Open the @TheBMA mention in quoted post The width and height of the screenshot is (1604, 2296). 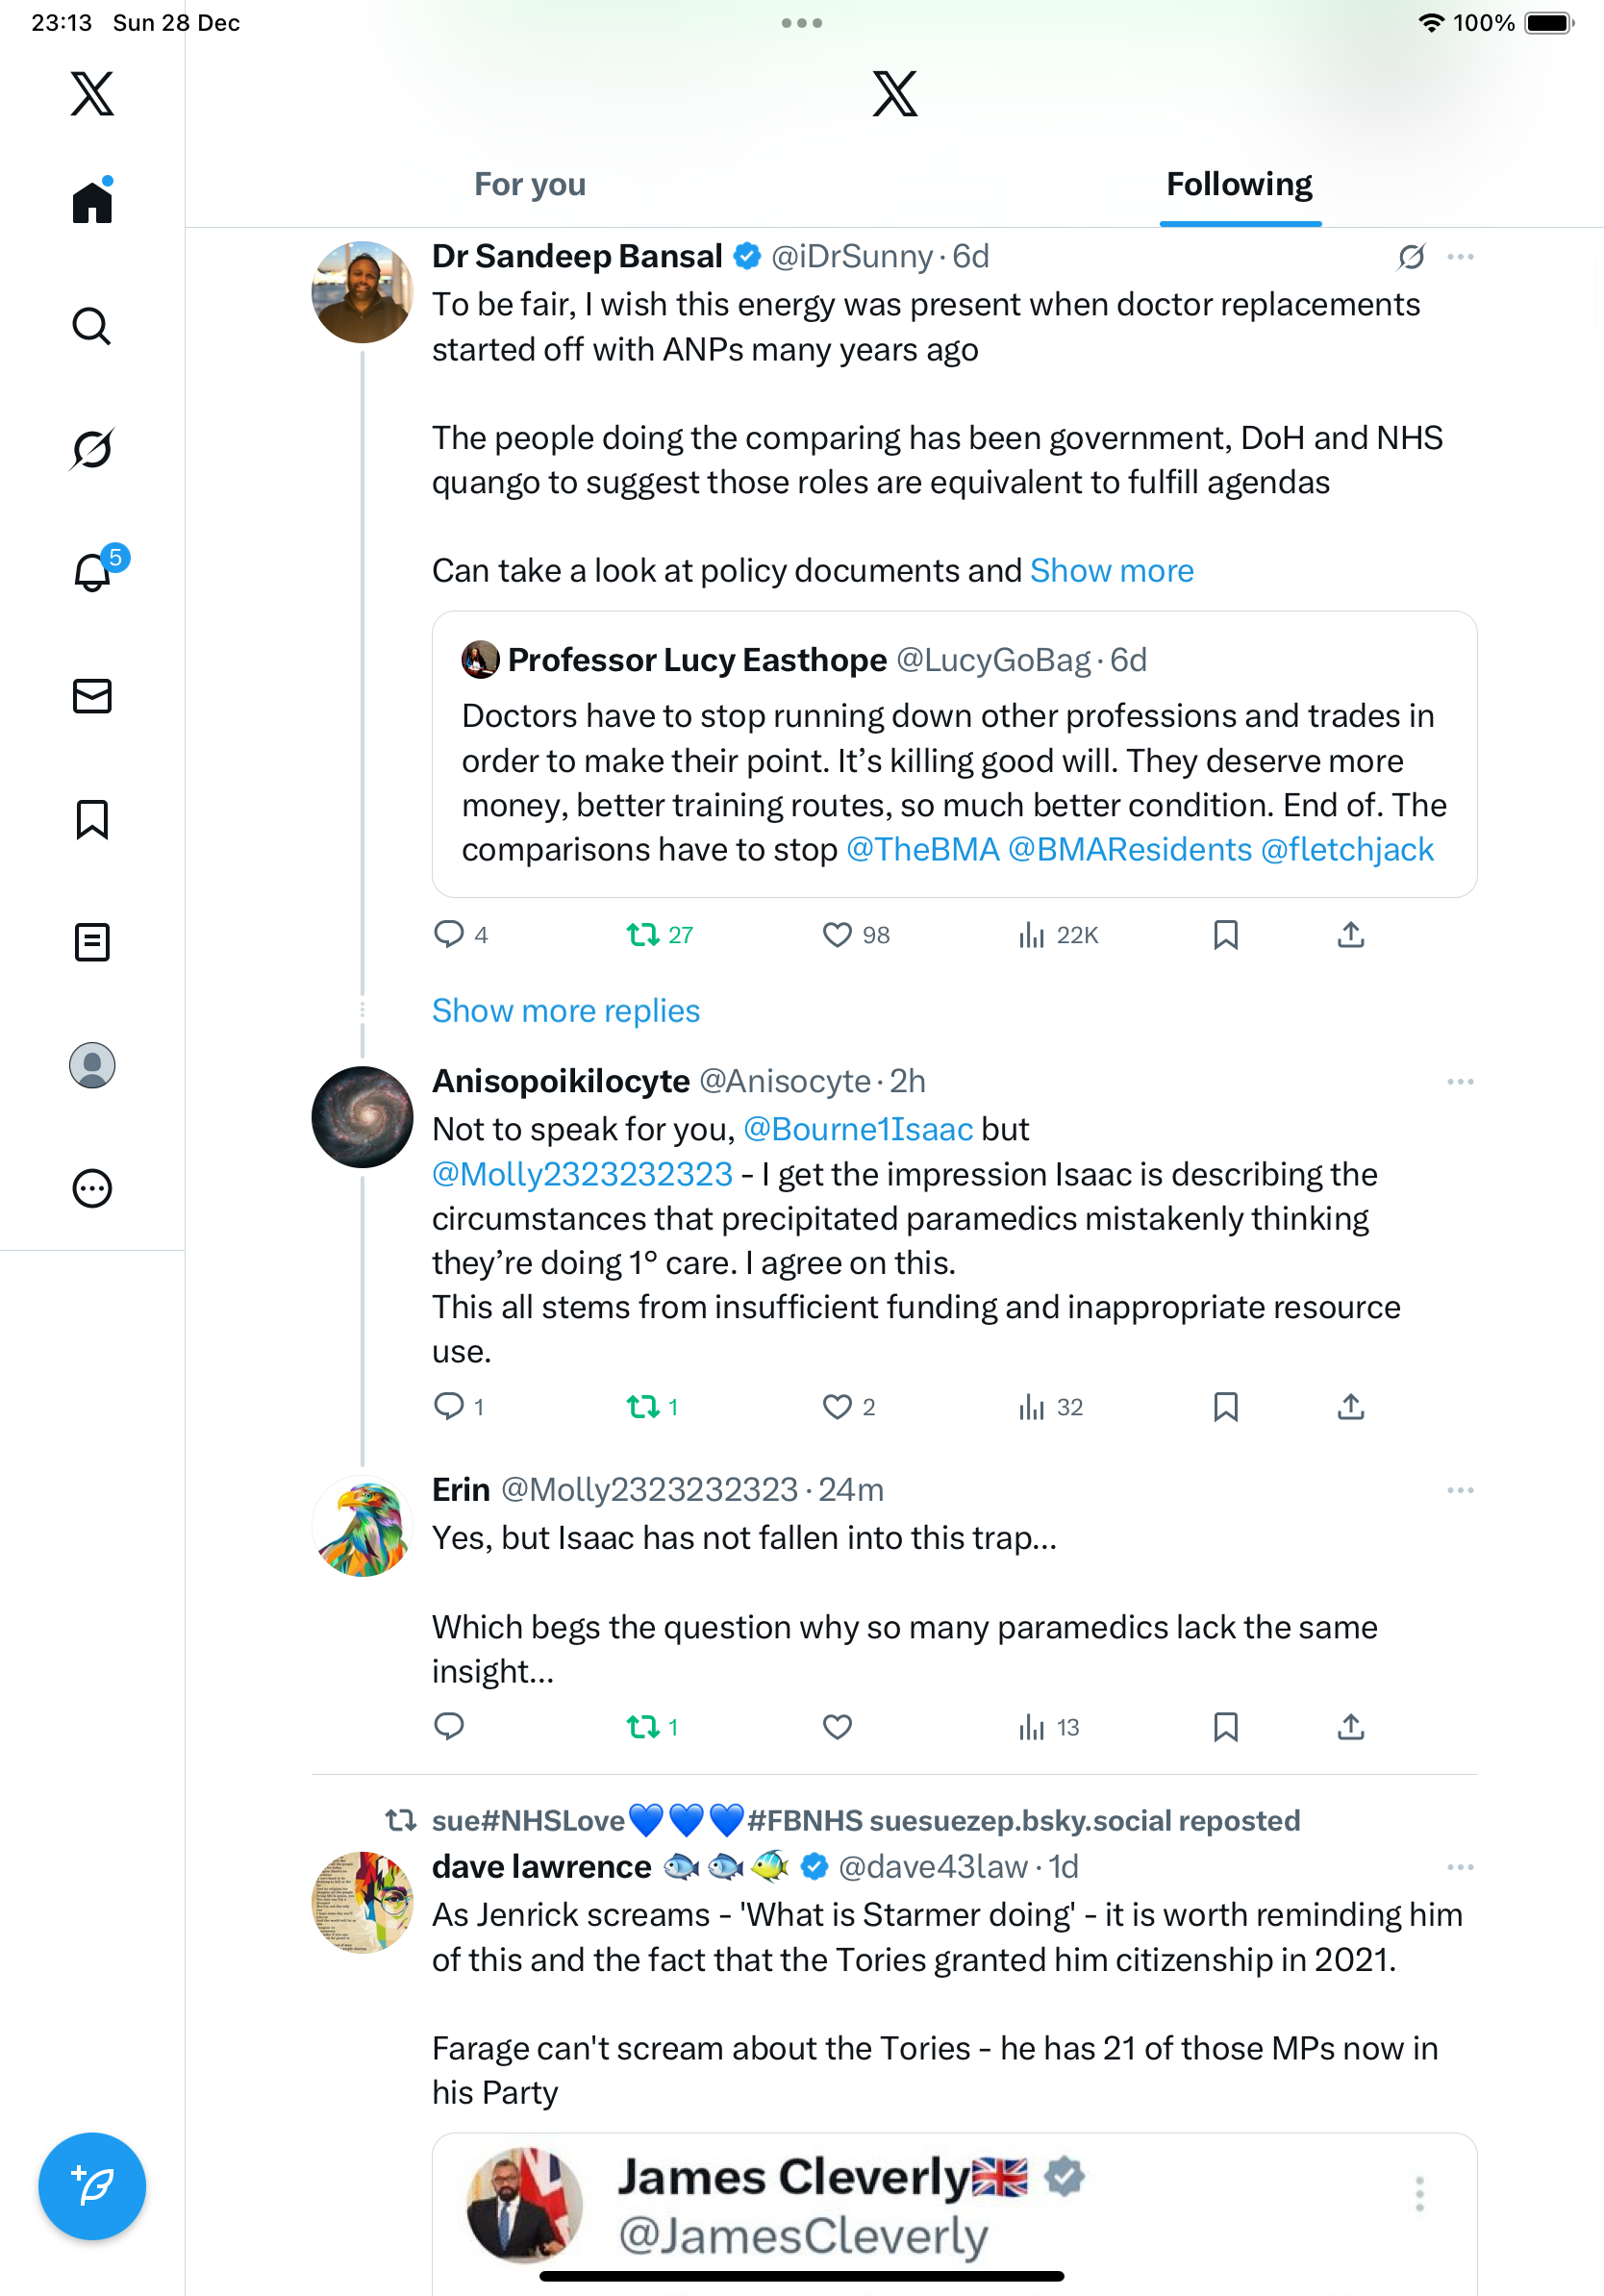(922, 849)
